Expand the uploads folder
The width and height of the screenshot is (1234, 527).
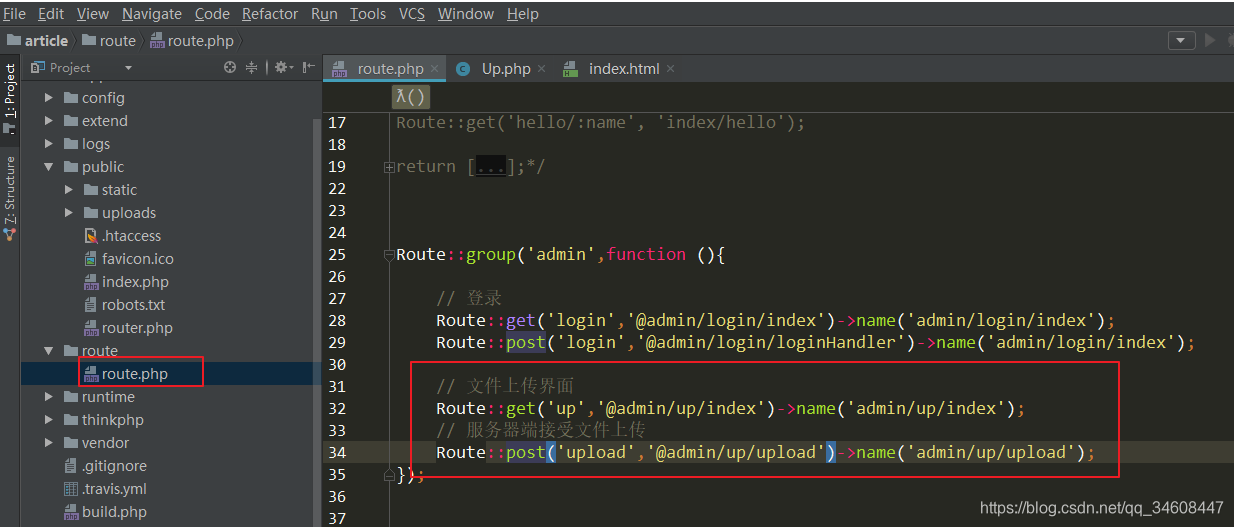coord(68,213)
